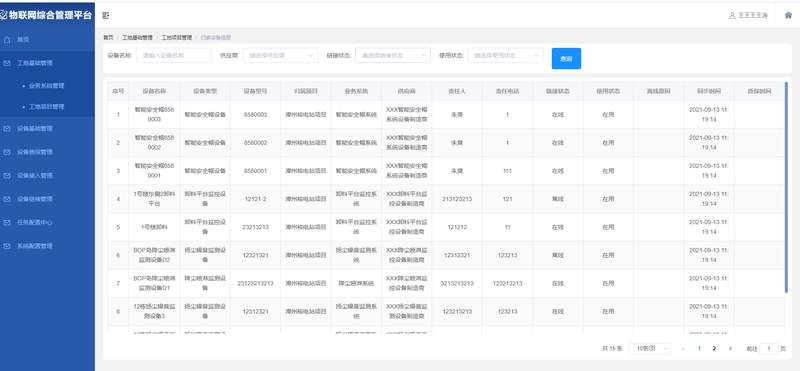
Task: Select page 1 in pagination
Action: click(x=699, y=349)
